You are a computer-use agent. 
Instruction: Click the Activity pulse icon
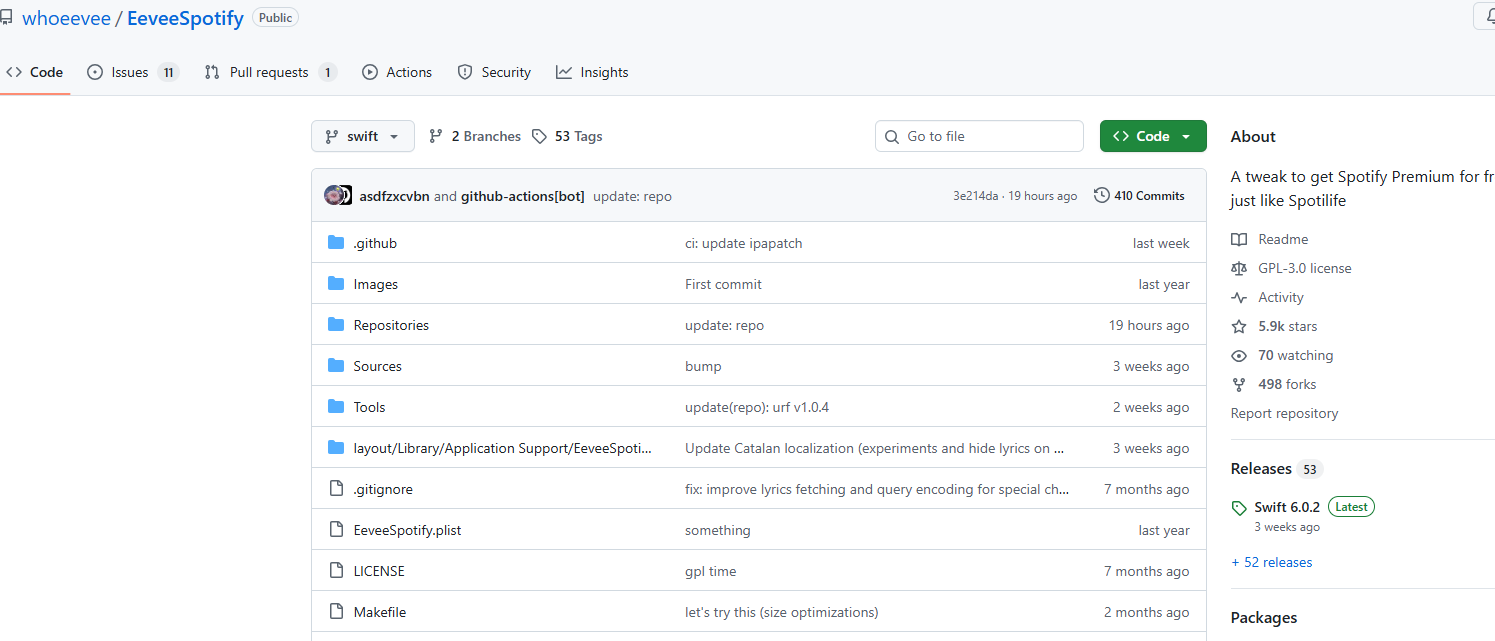coord(1239,297)
